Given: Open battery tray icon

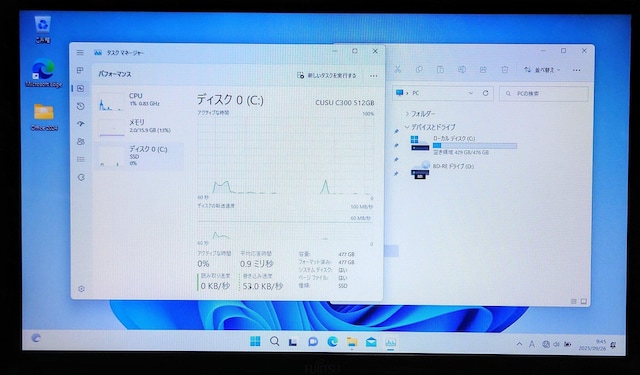Looking at the screenshot, I should (567, 344).
